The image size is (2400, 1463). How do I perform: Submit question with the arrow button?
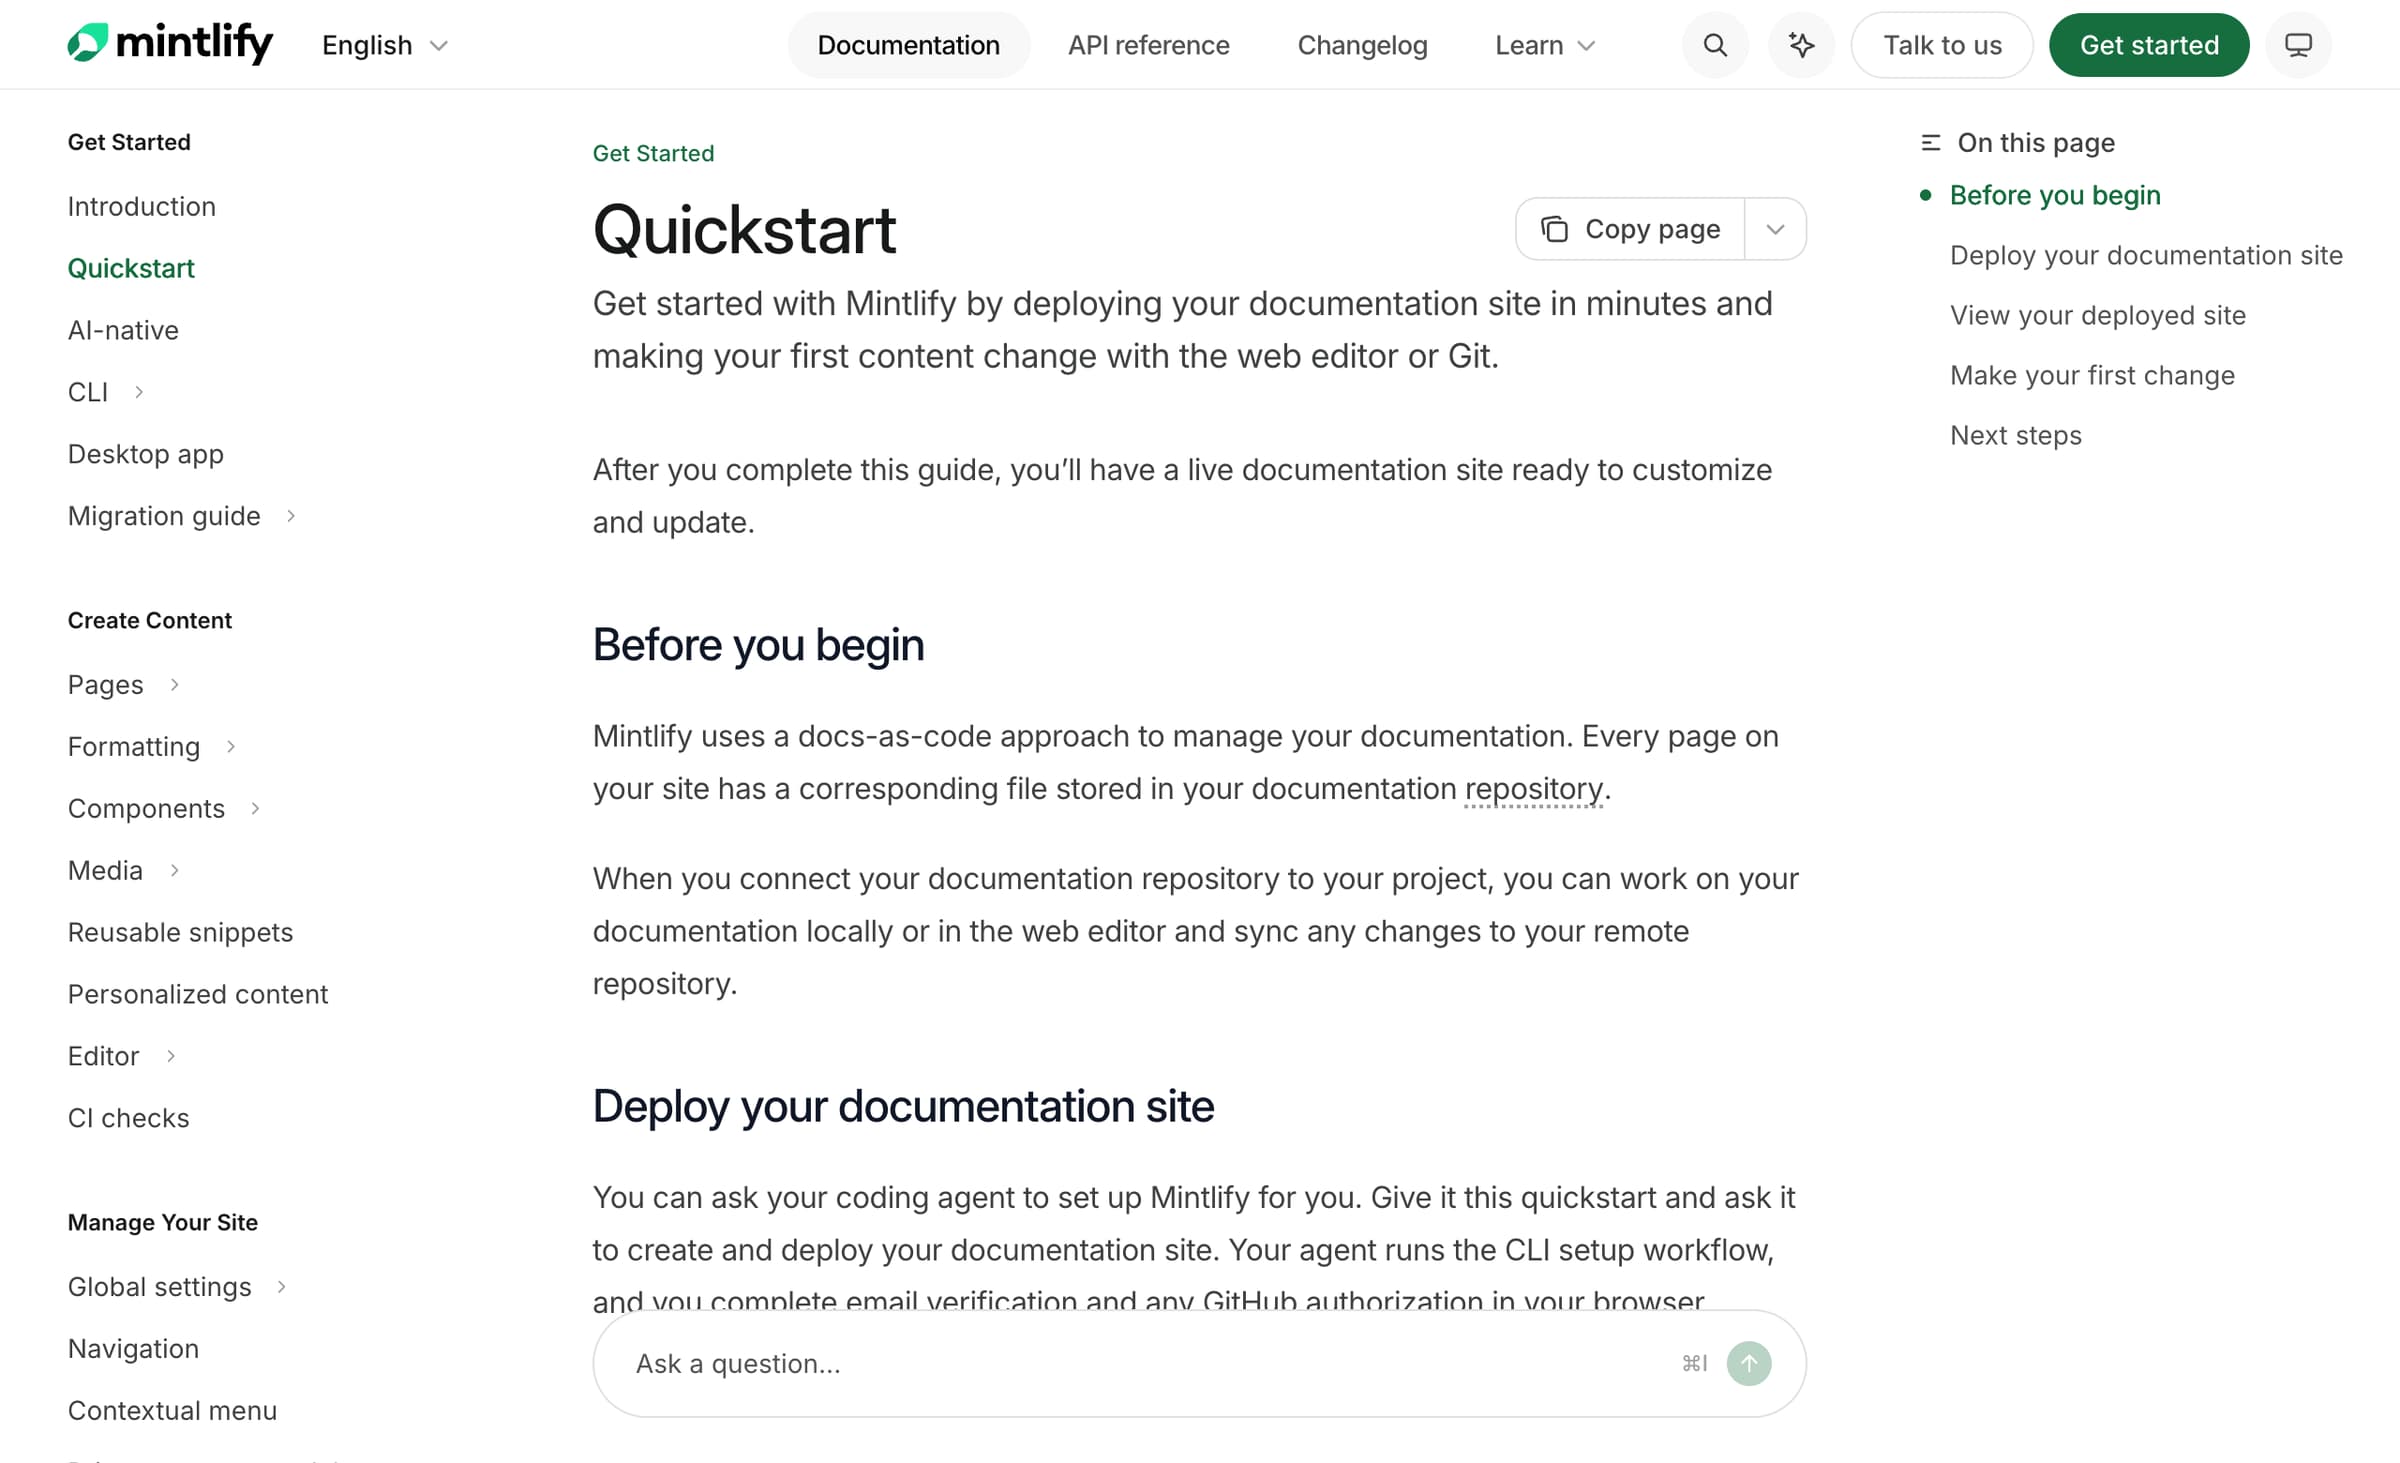(1749, 1363)
